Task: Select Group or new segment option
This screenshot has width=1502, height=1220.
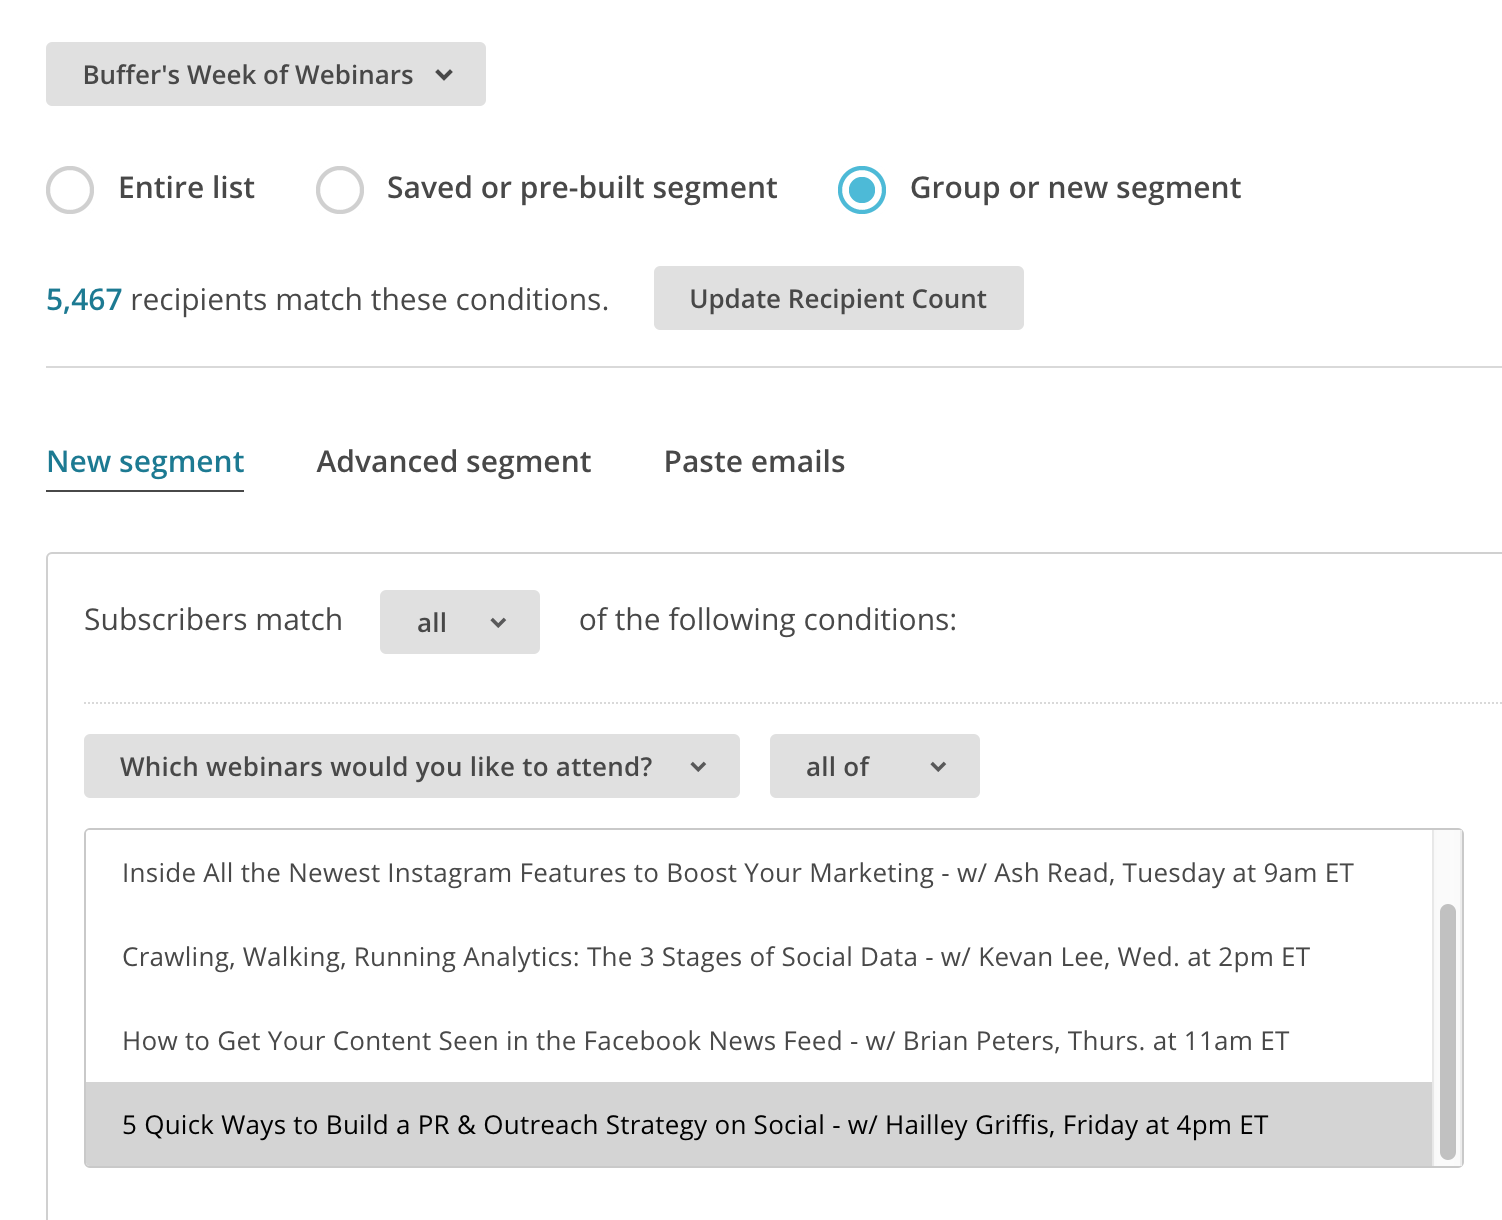Action: (862, 189)
